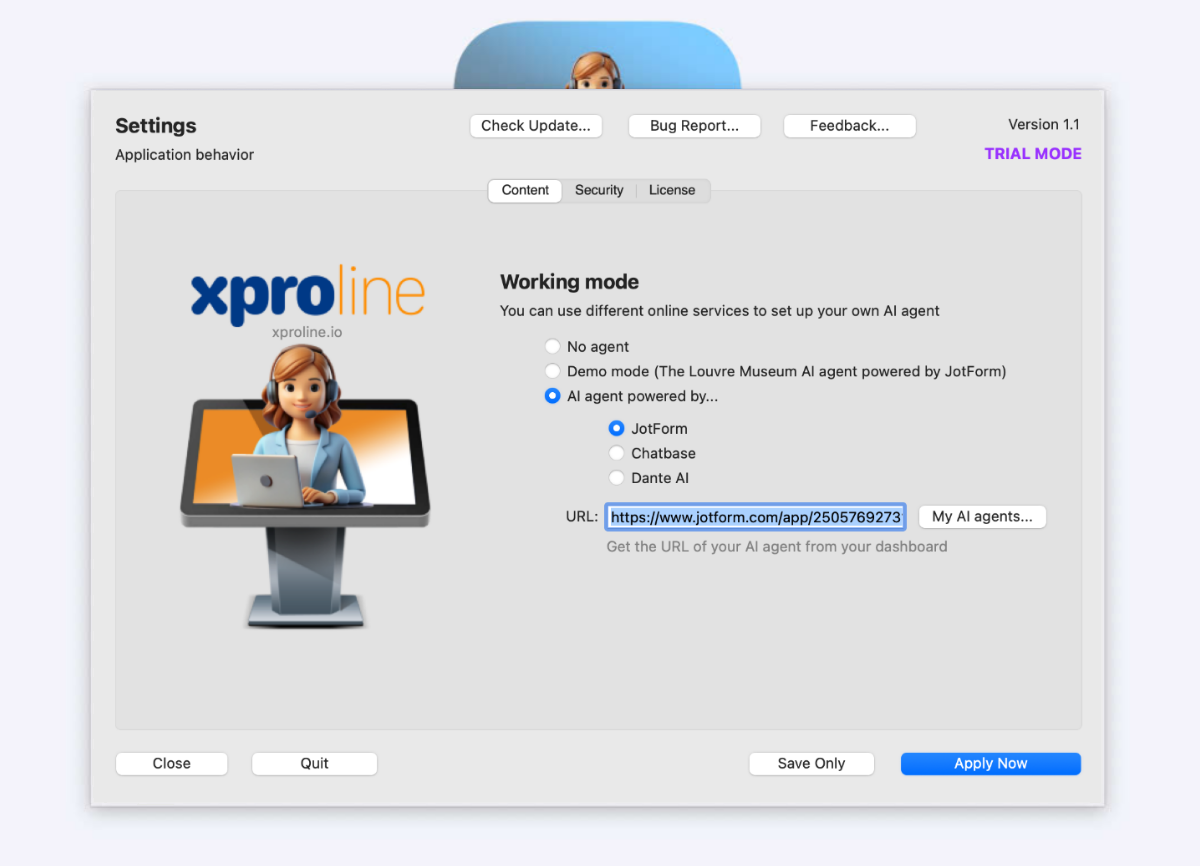The width and height of the screenshot is (1200, 866).
Task: Switch to the Content tab
Action: 525,190
